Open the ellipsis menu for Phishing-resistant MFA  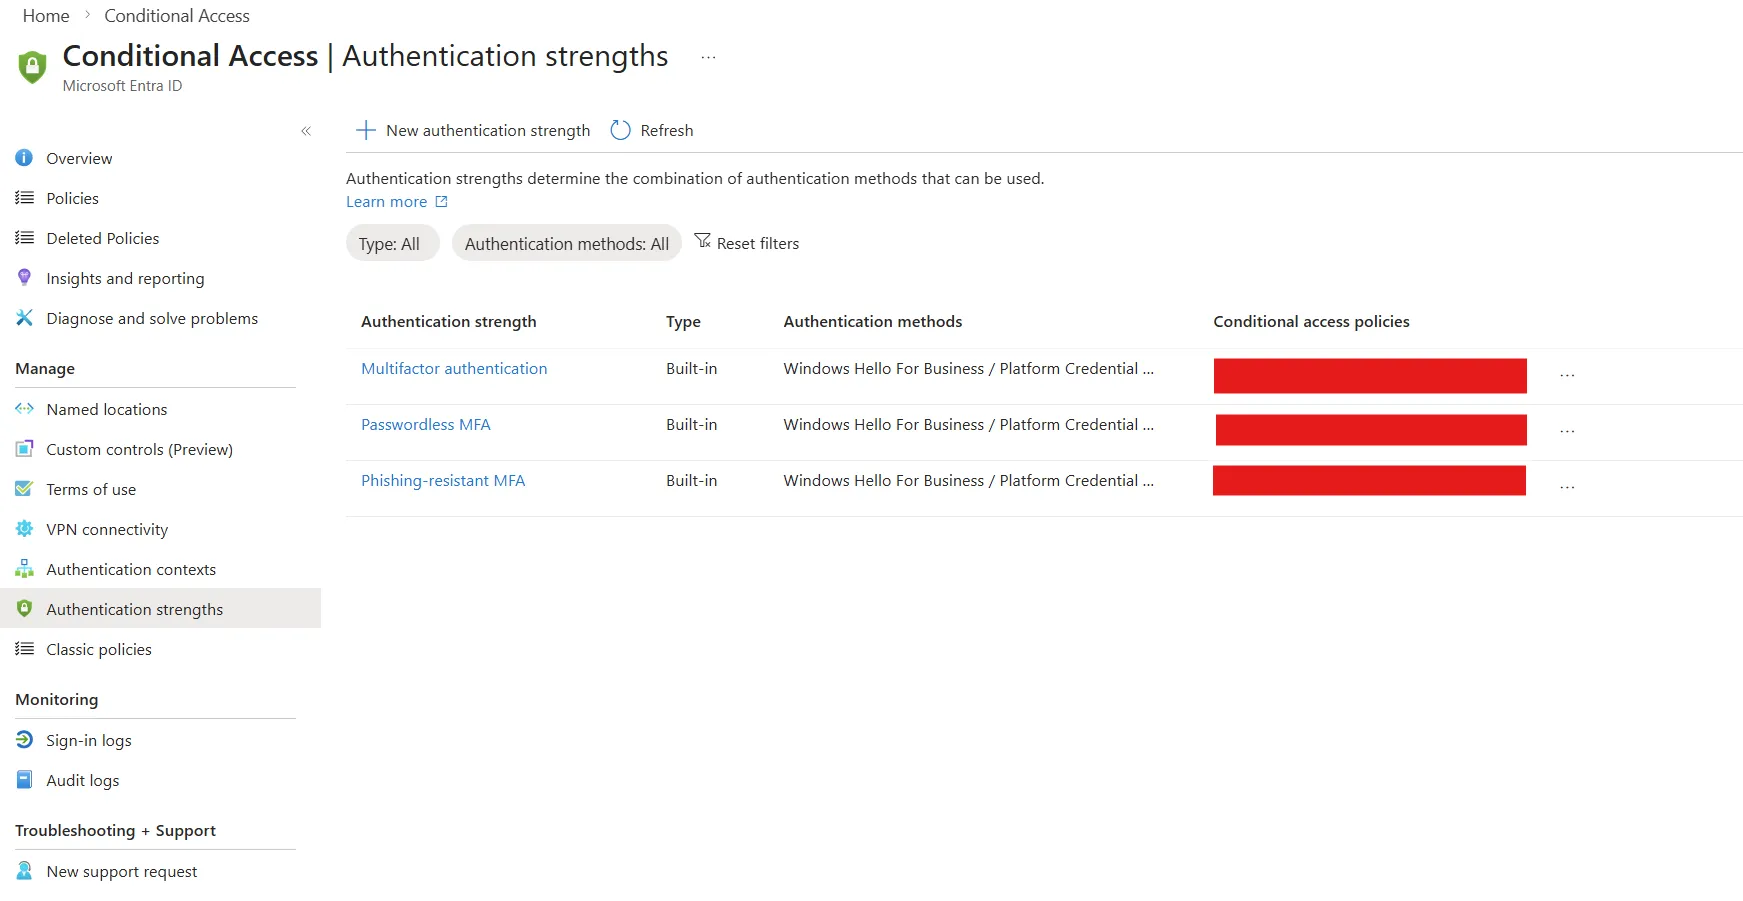point(1566,487)
